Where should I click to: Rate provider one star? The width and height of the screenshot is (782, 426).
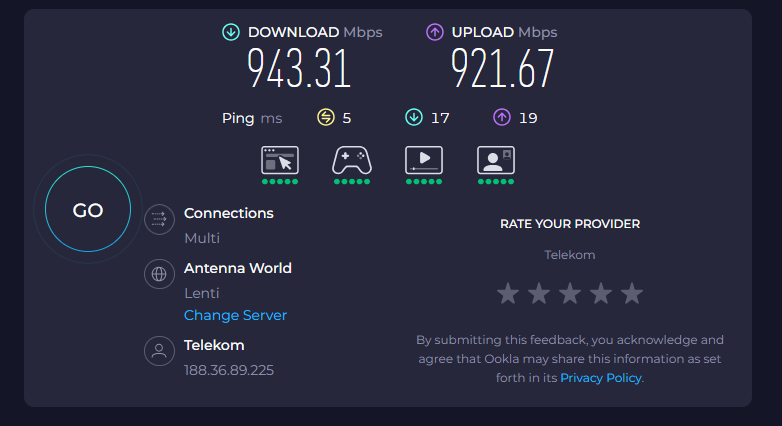tap(508, 293)
